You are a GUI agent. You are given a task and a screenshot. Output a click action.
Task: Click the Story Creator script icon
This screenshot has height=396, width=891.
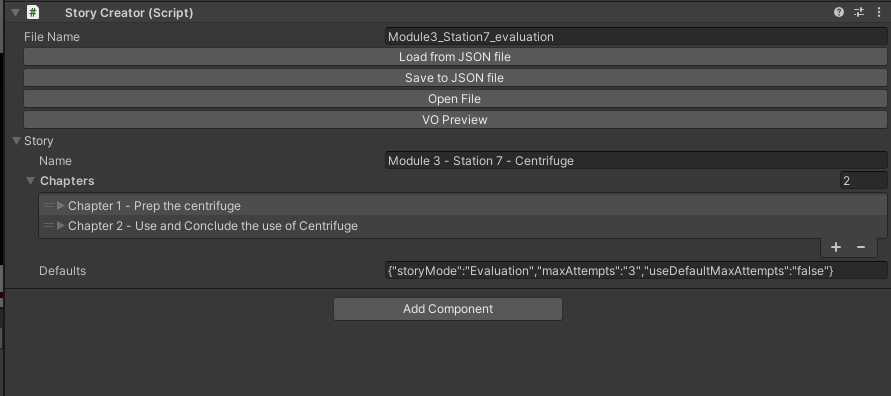pos(34,12)
